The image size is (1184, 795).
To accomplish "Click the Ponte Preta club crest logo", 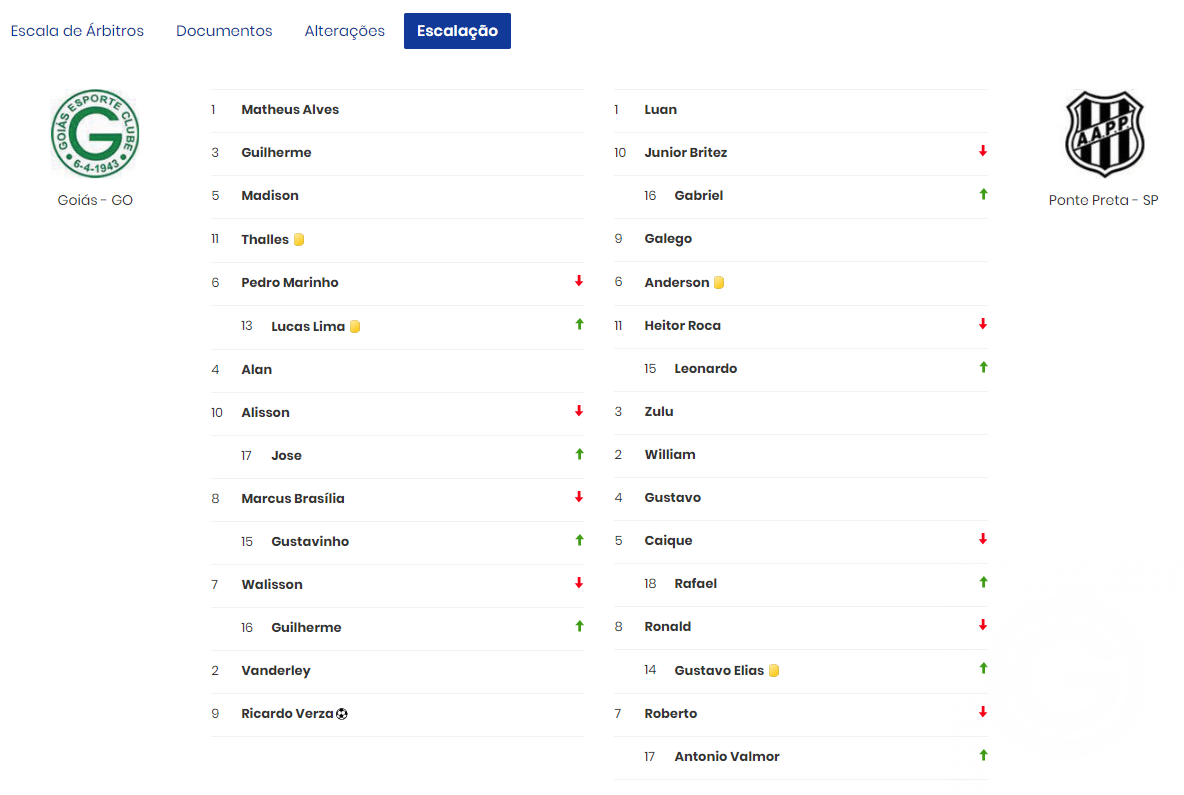I will click(1104, 134).
